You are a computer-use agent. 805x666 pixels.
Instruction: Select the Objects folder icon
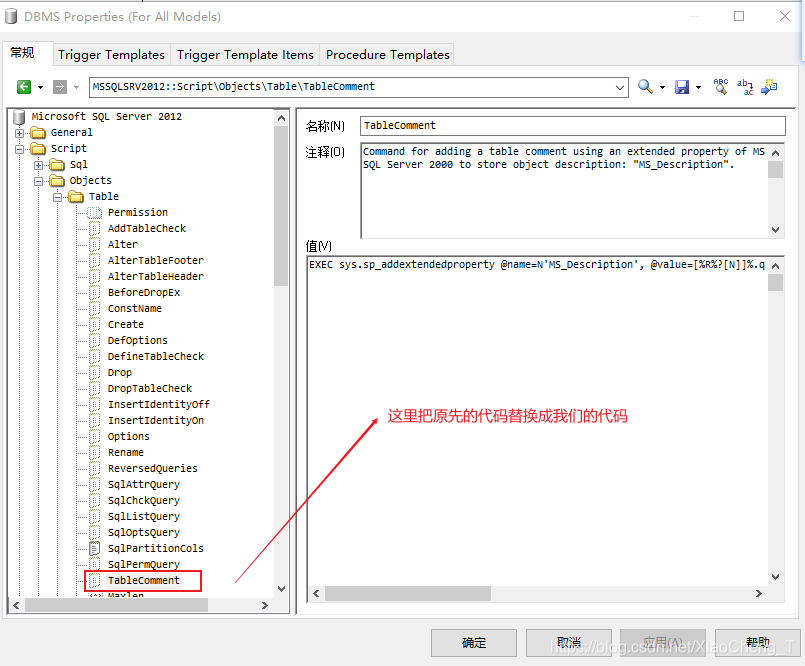[x=57, y=181]
